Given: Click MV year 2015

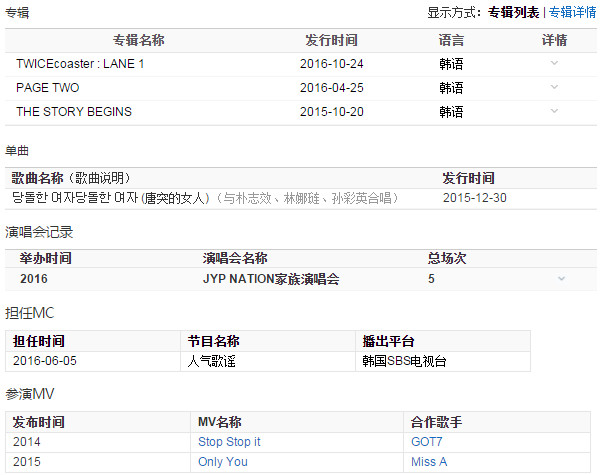Looking at the screenshot, I should tap(26, 462).
